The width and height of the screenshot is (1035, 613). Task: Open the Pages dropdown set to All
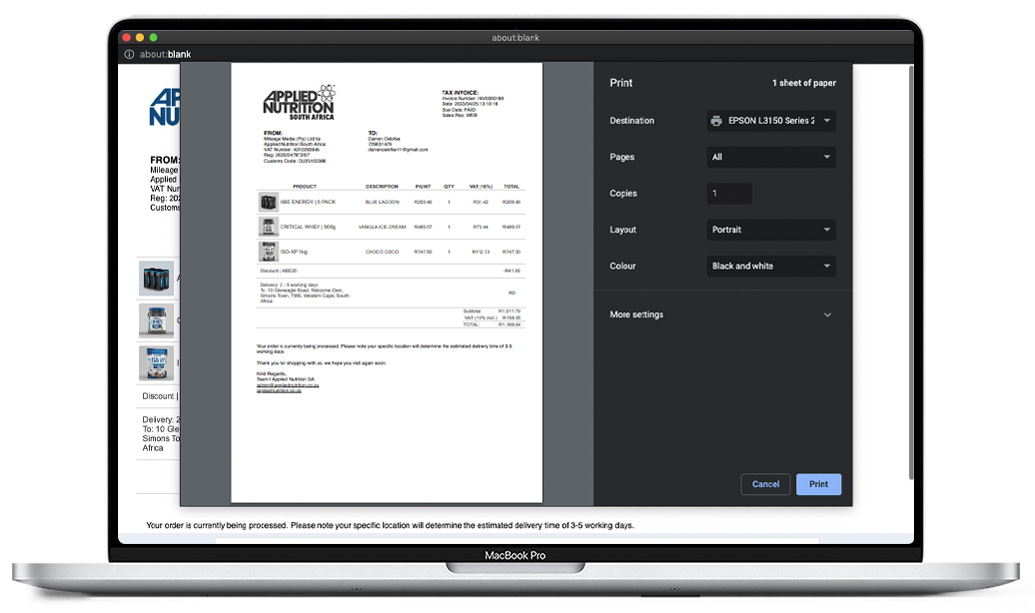pos(771,157)
